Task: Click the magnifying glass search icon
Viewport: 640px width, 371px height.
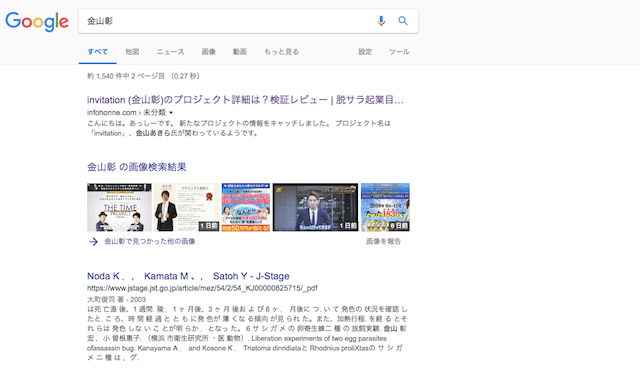Action: (403, 21)
